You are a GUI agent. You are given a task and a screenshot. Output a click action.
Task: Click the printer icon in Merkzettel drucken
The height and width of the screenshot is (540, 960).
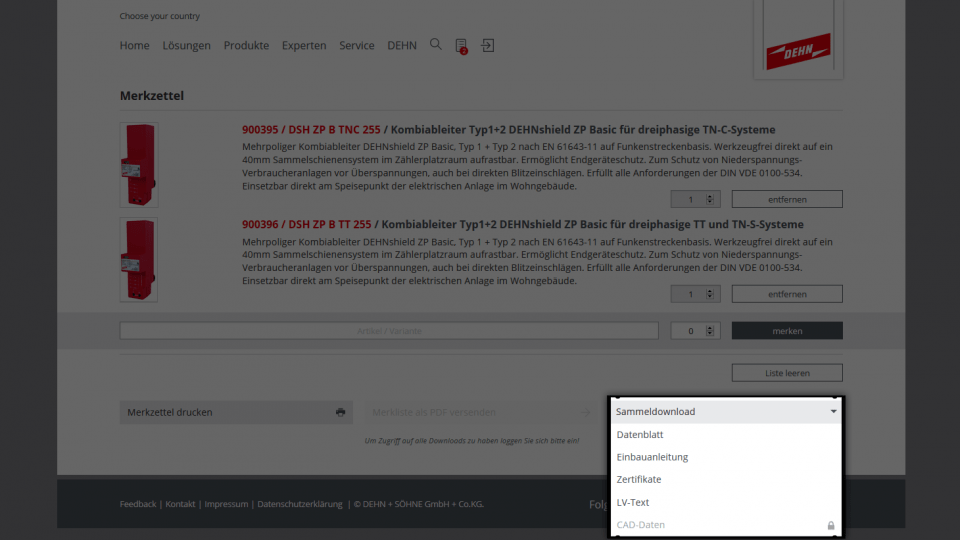(x=340, y=412)
